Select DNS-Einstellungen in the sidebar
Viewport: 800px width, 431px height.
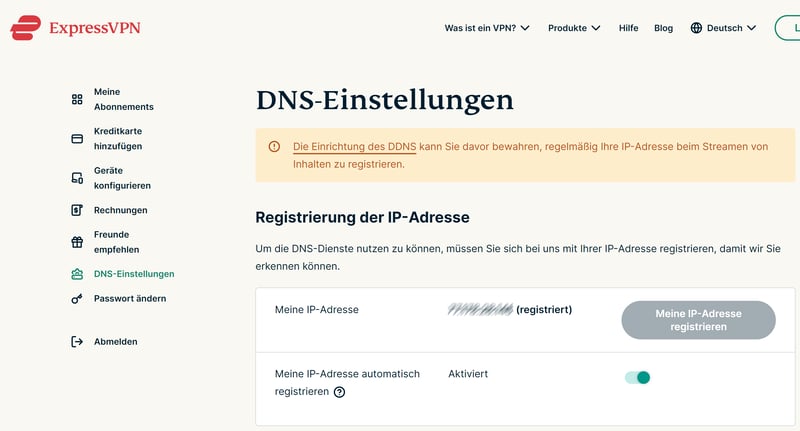(x=134, y=274)
